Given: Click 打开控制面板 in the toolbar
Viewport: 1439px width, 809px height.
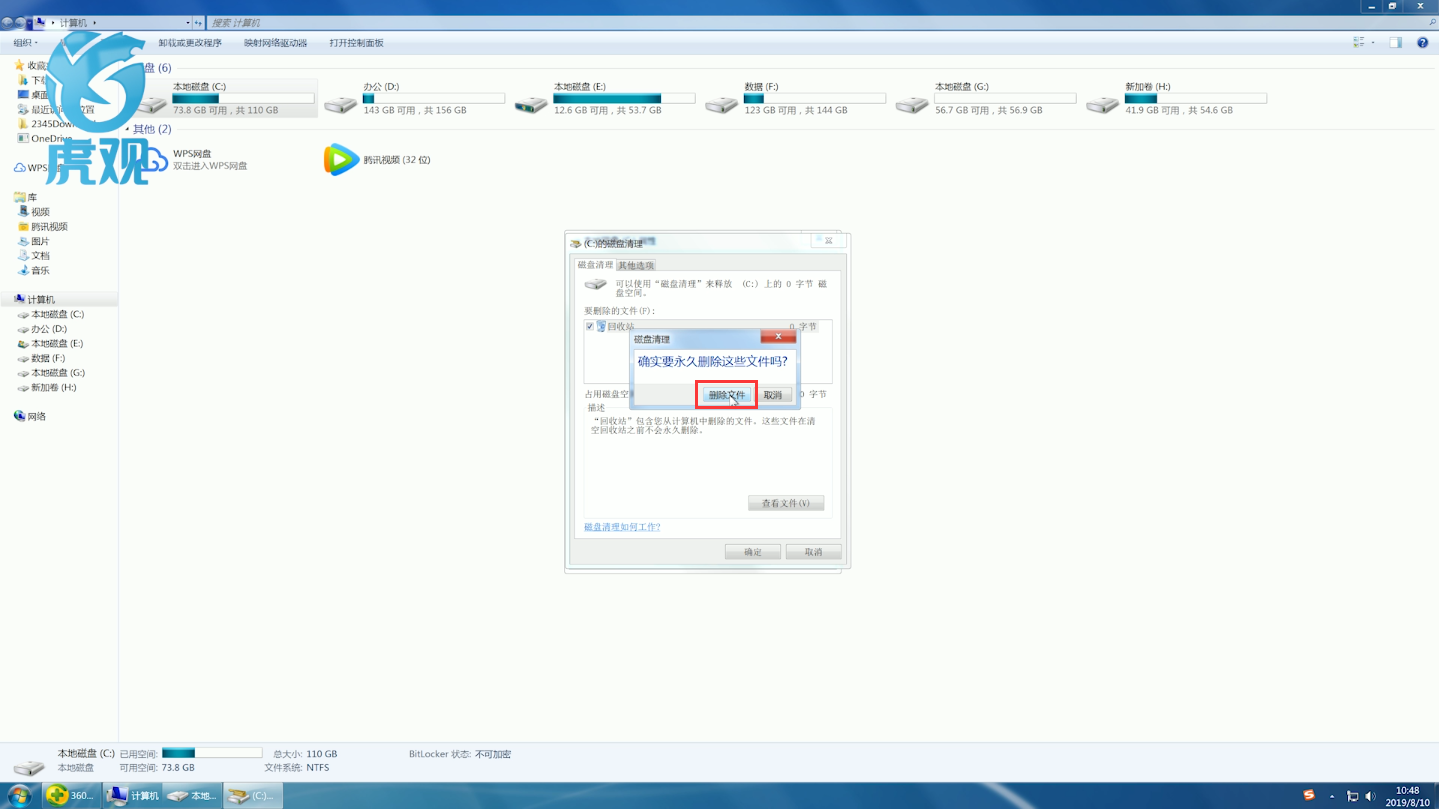Looking at the screenshot, I should tap(357, 43).
